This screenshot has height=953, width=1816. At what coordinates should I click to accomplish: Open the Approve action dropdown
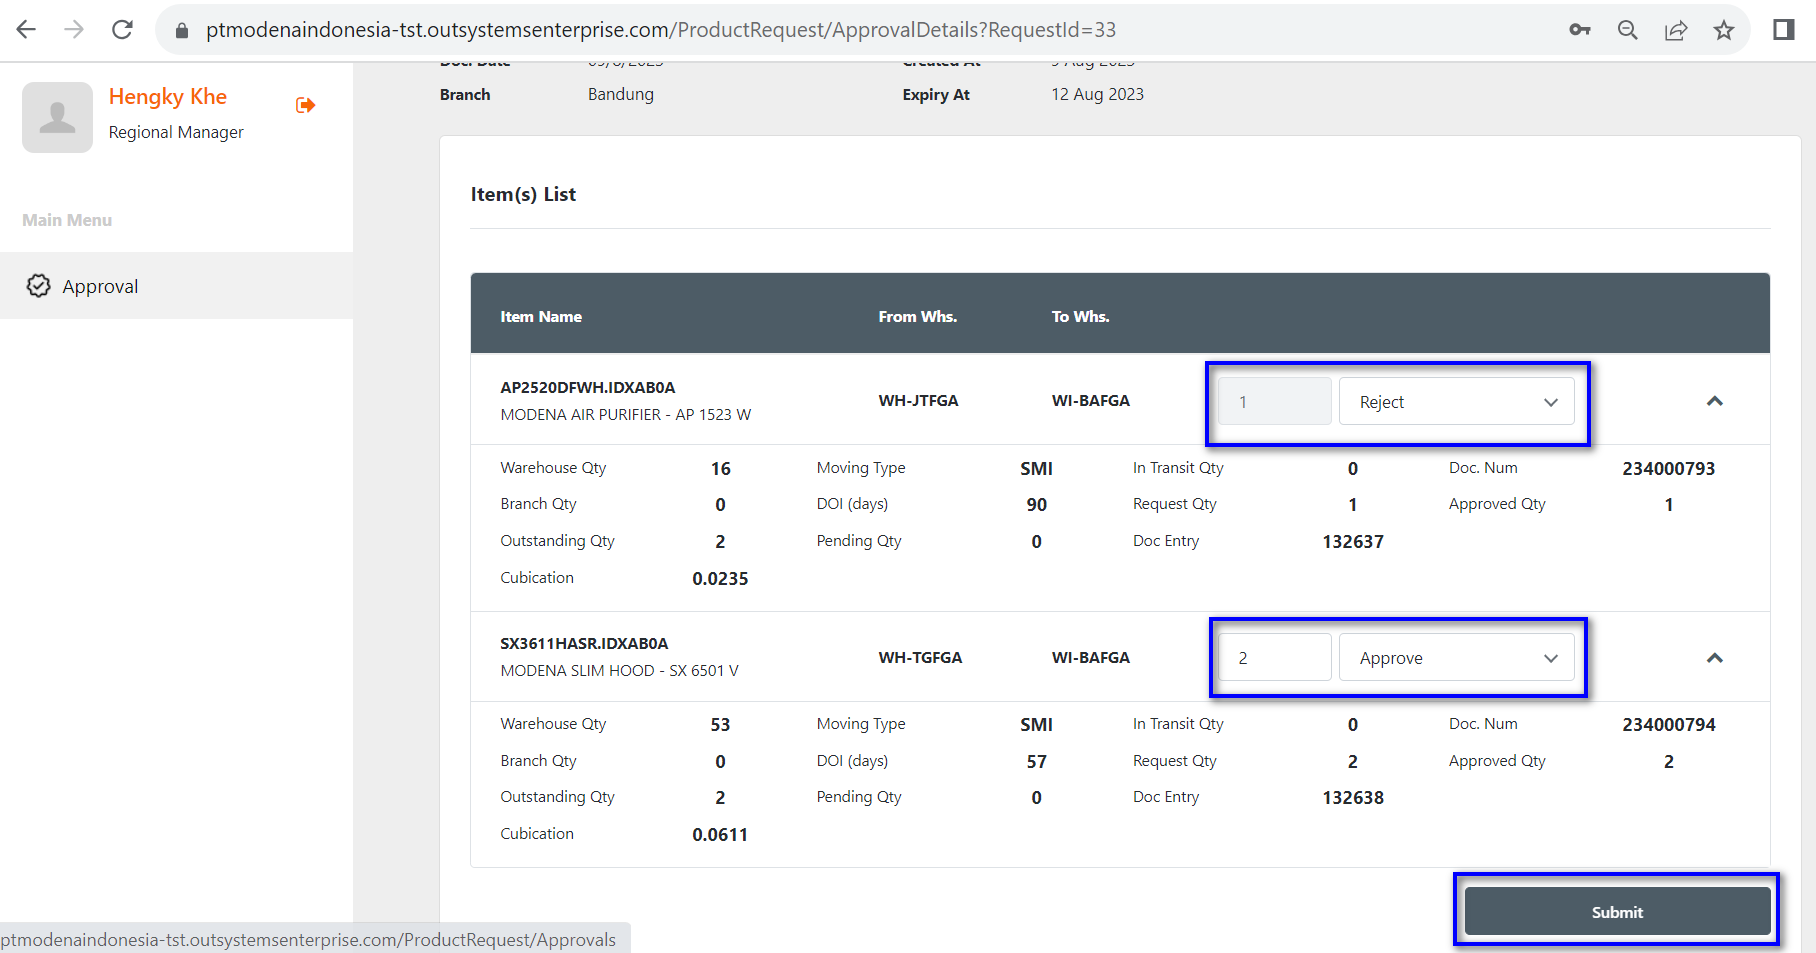1456,658
